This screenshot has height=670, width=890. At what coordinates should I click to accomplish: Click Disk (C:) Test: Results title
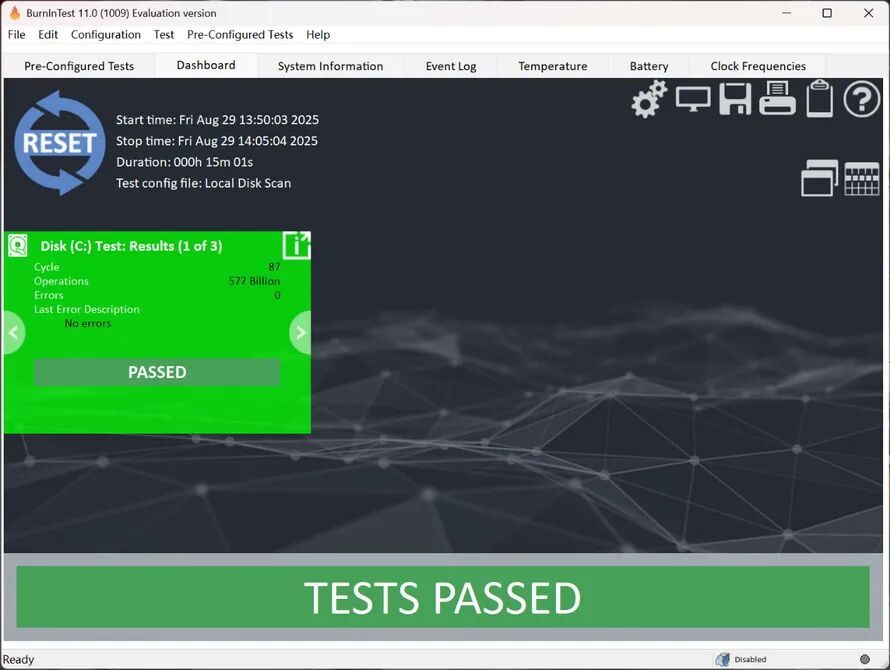click(131, 246)
